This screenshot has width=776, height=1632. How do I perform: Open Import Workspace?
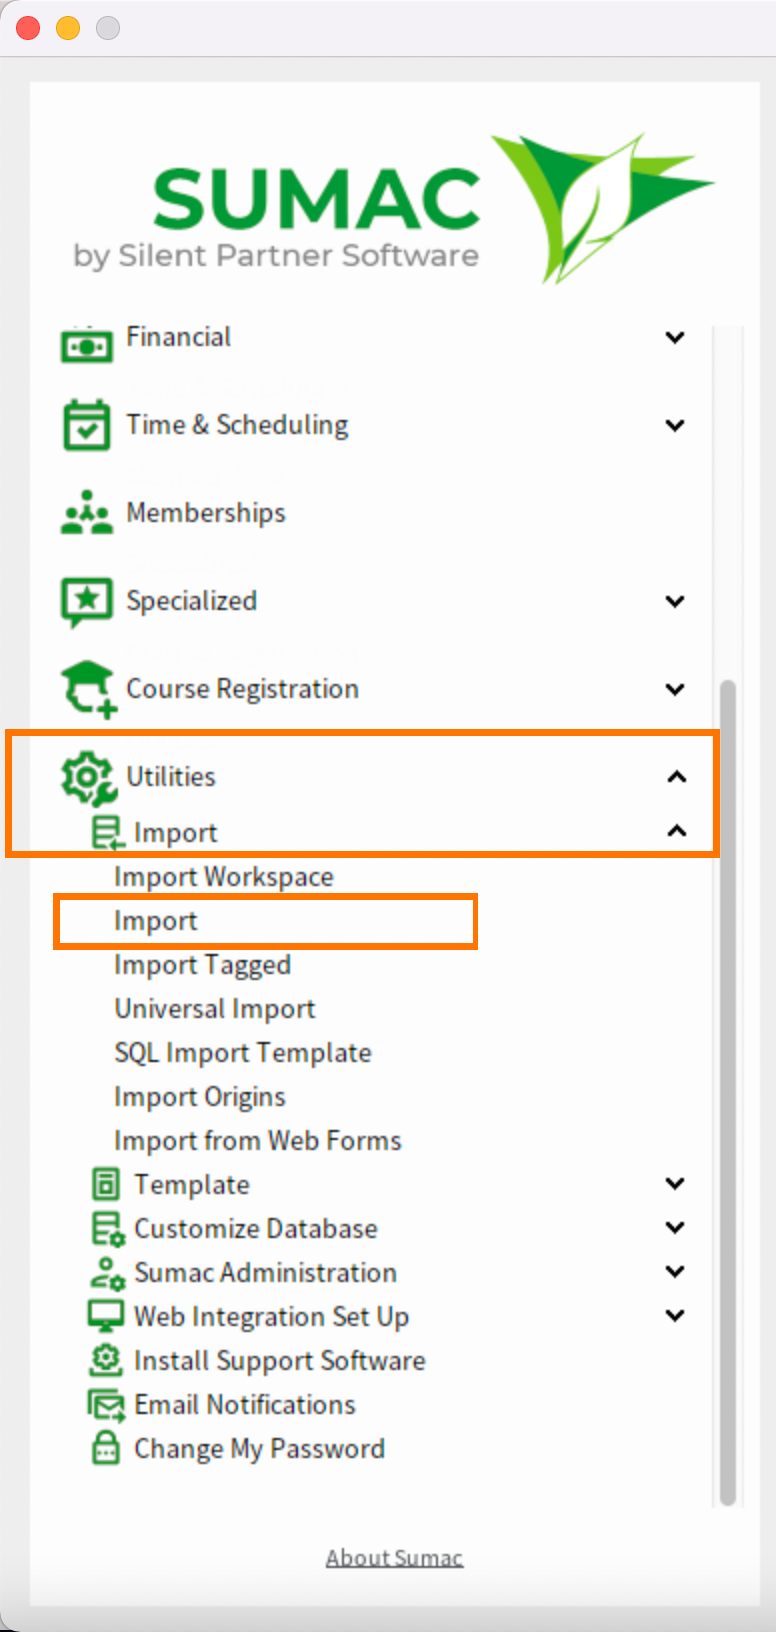click(x=224, y=877)
